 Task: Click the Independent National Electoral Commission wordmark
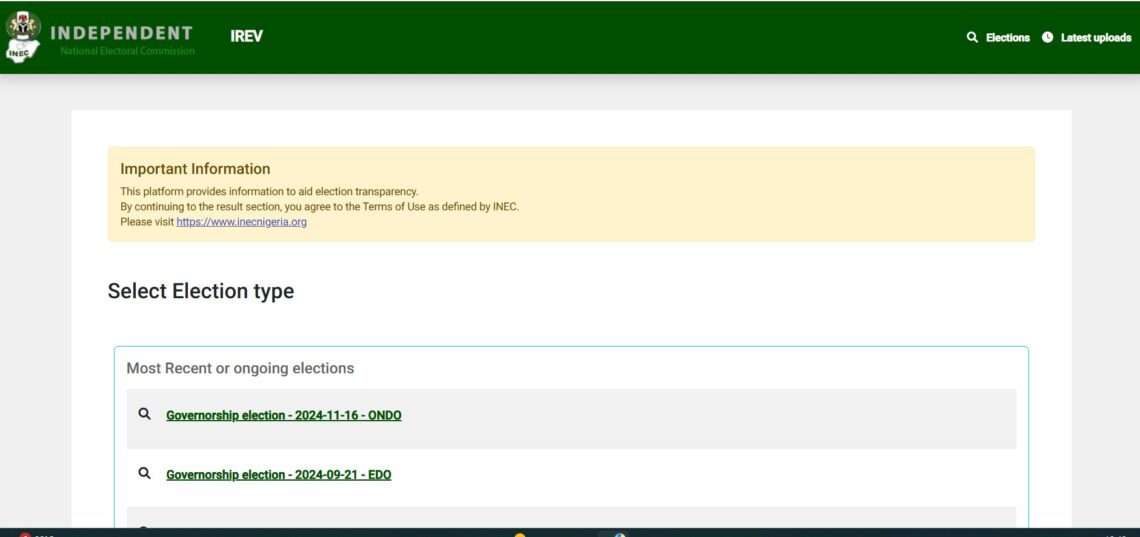click(121, 39)
